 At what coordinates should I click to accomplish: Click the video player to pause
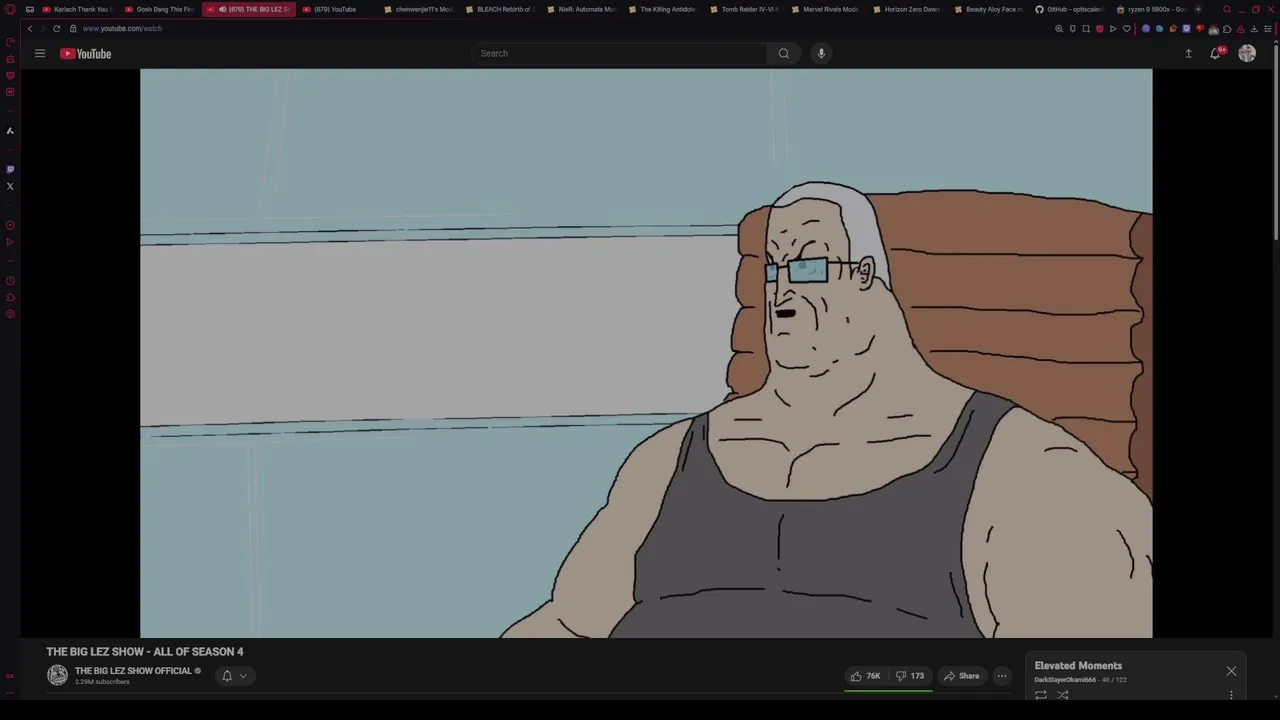pos(646,353)
